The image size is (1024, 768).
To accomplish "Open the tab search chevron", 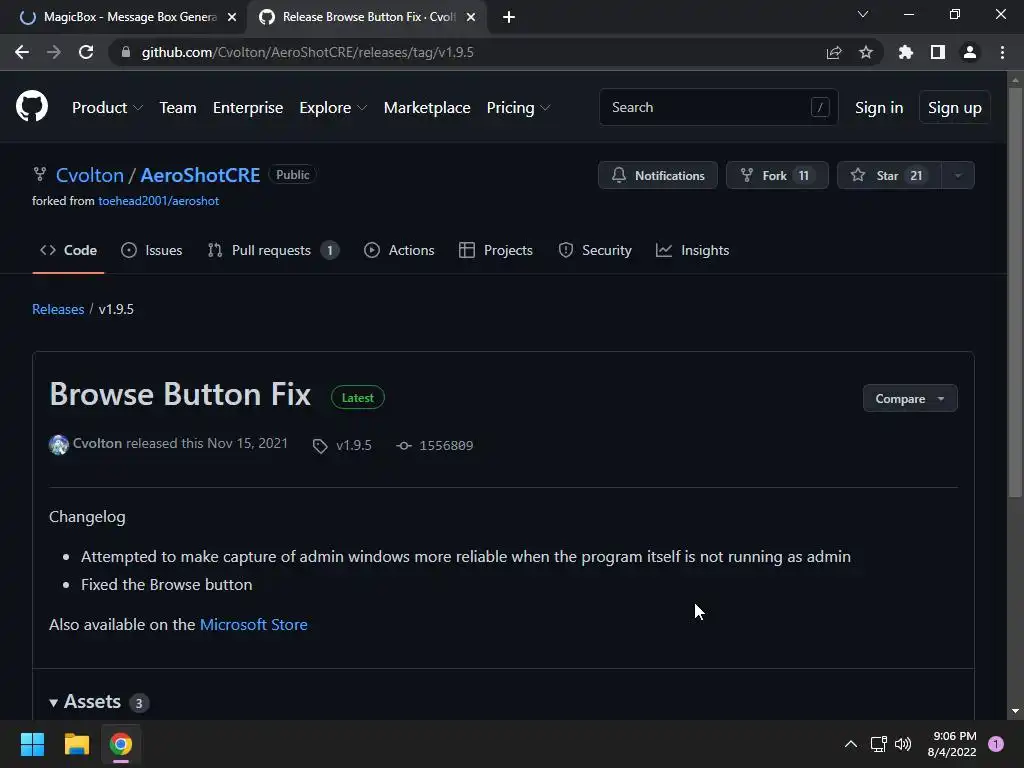I will pos(863,14).
